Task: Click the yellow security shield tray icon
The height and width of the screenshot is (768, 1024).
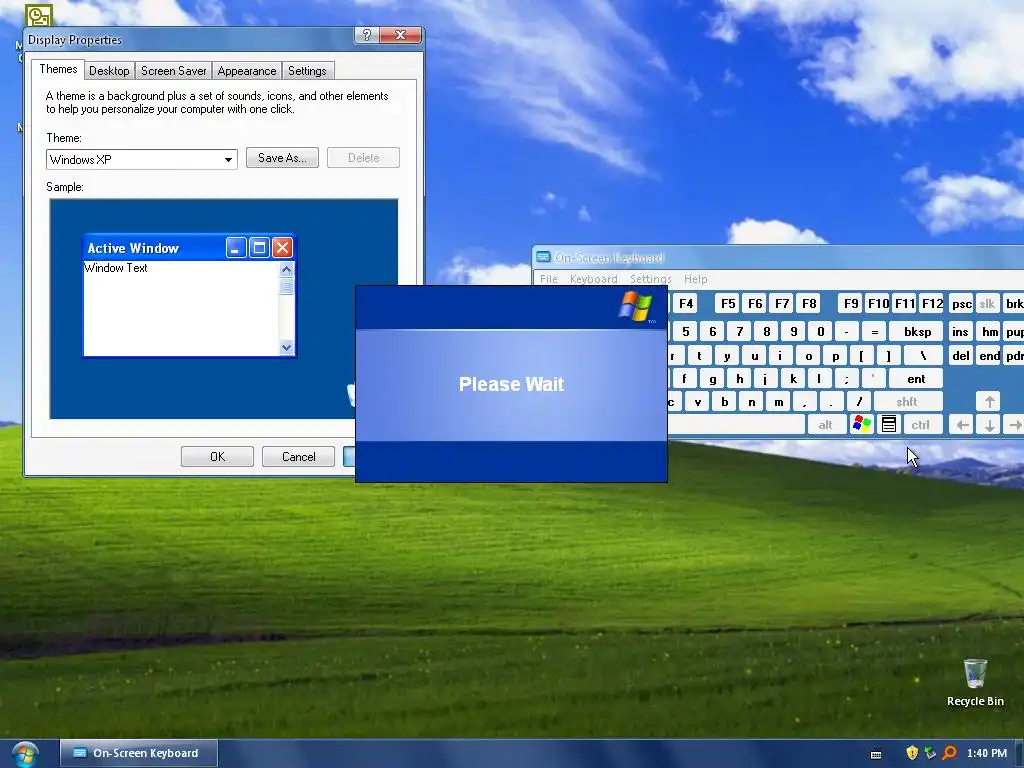Action: click(x=912, y=753)
